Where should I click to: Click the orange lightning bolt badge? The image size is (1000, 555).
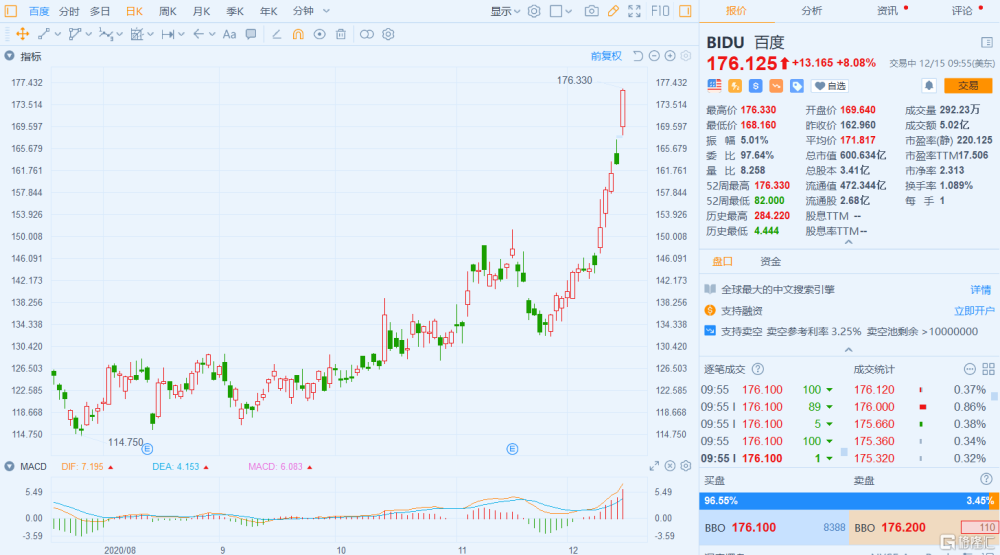pos(735,85)
